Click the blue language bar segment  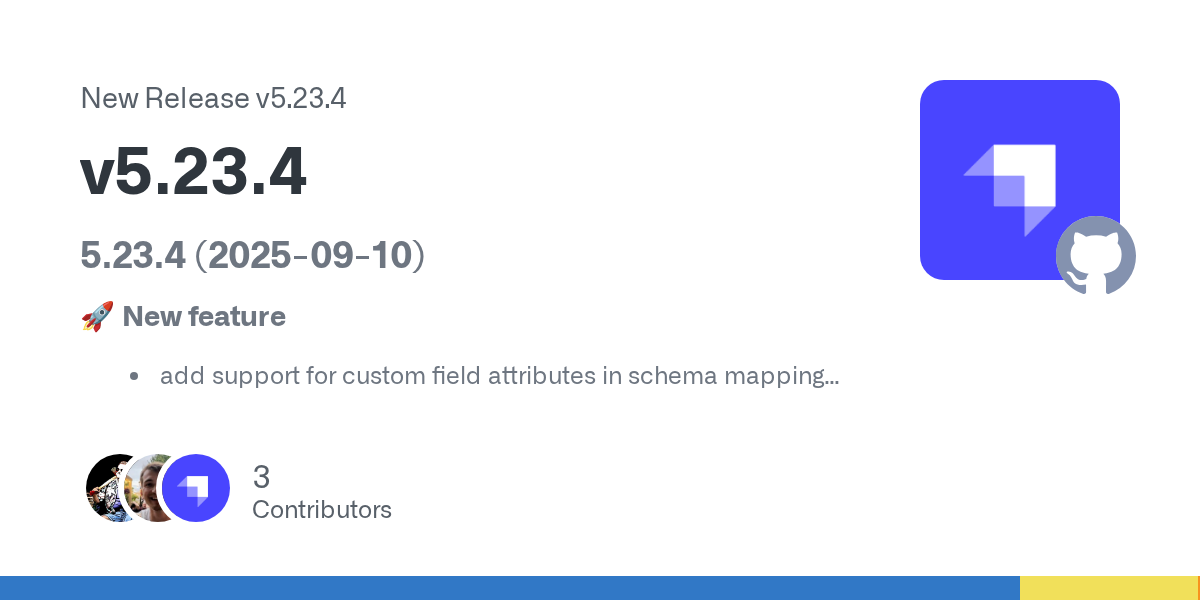click(x=510, y=588)
